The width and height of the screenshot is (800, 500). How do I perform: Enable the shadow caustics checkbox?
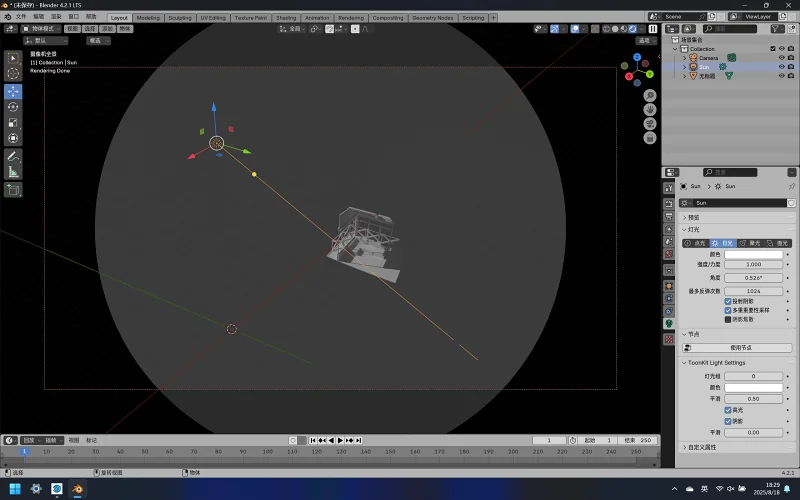(x=728, y=319)
